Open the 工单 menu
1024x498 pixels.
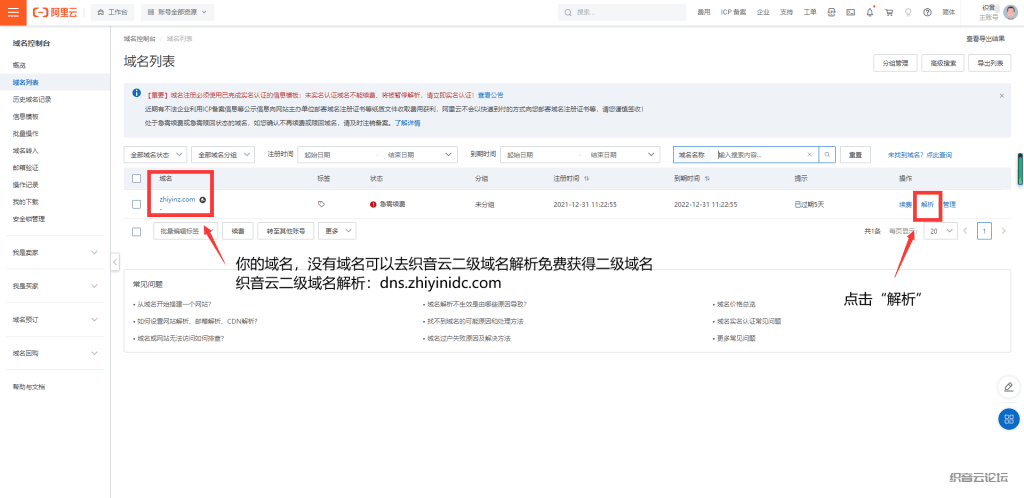(x=809, y=12)
